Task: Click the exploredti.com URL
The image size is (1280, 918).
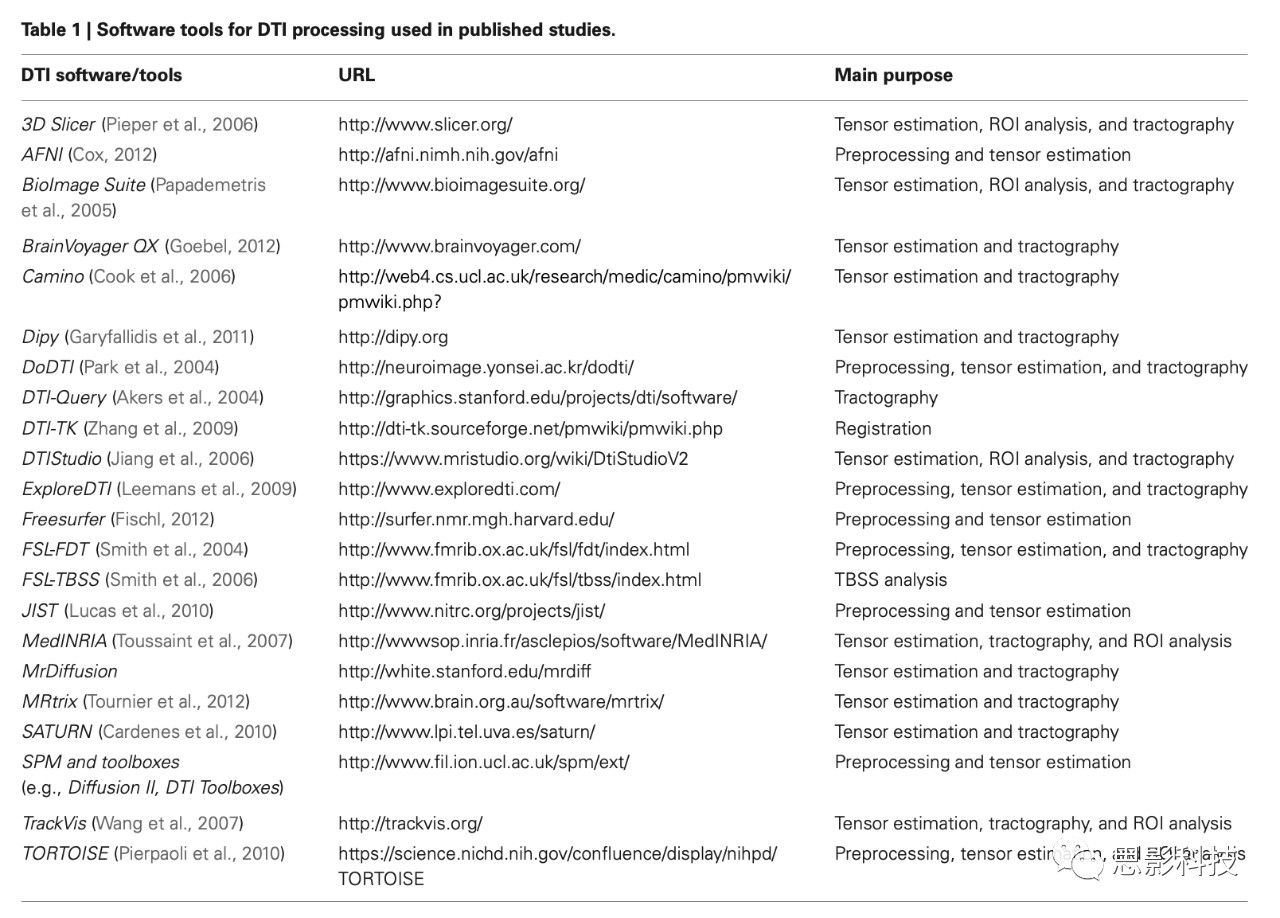Action: point(449,489)
